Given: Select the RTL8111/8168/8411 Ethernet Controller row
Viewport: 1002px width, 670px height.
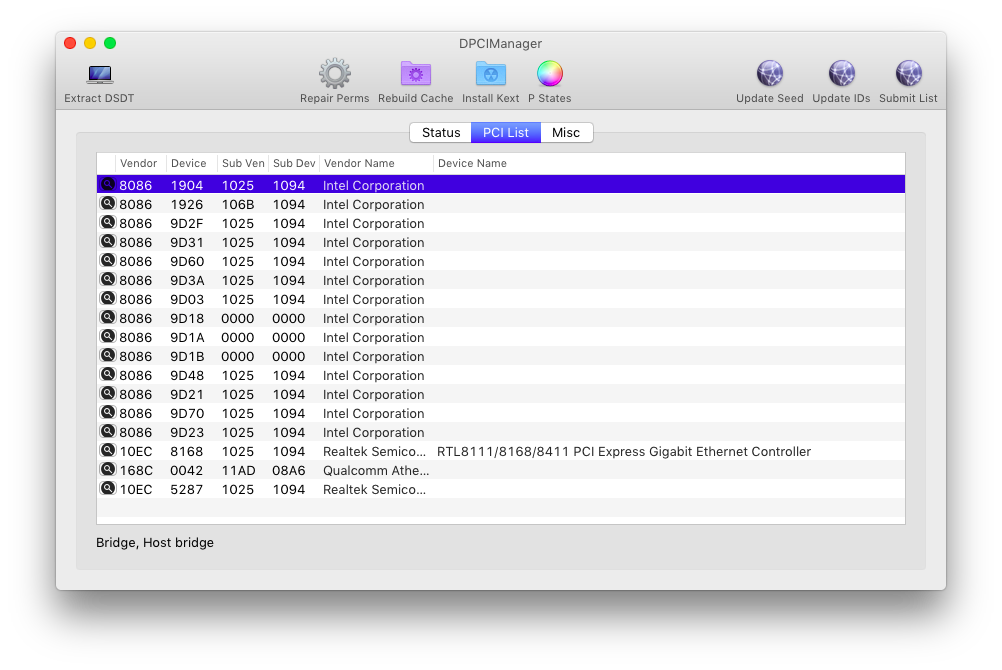Looking at the screenshot, I should [x=623, y=452].
